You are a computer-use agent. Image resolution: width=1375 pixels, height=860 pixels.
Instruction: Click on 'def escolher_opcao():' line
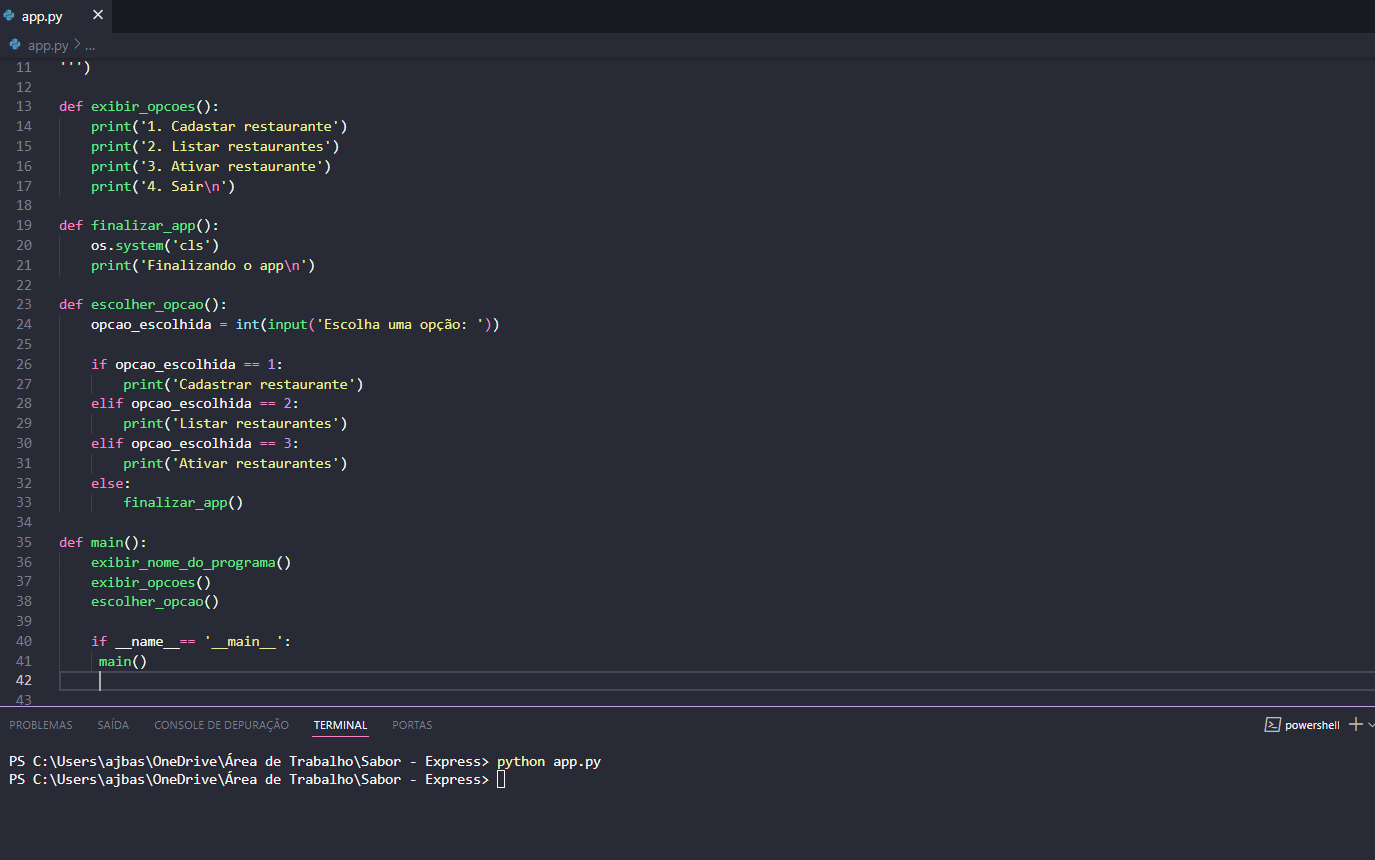(143, 304)
